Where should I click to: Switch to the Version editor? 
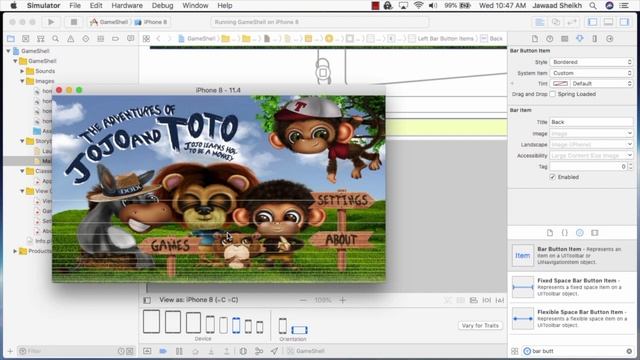(572, 22)
